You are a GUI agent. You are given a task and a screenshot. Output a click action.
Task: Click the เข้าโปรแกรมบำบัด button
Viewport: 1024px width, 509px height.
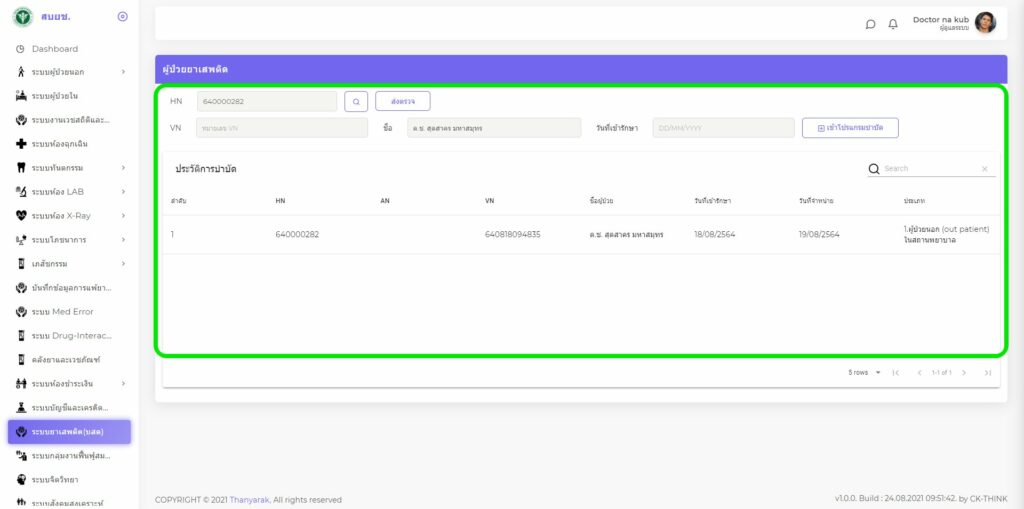[x=850, y=128]
